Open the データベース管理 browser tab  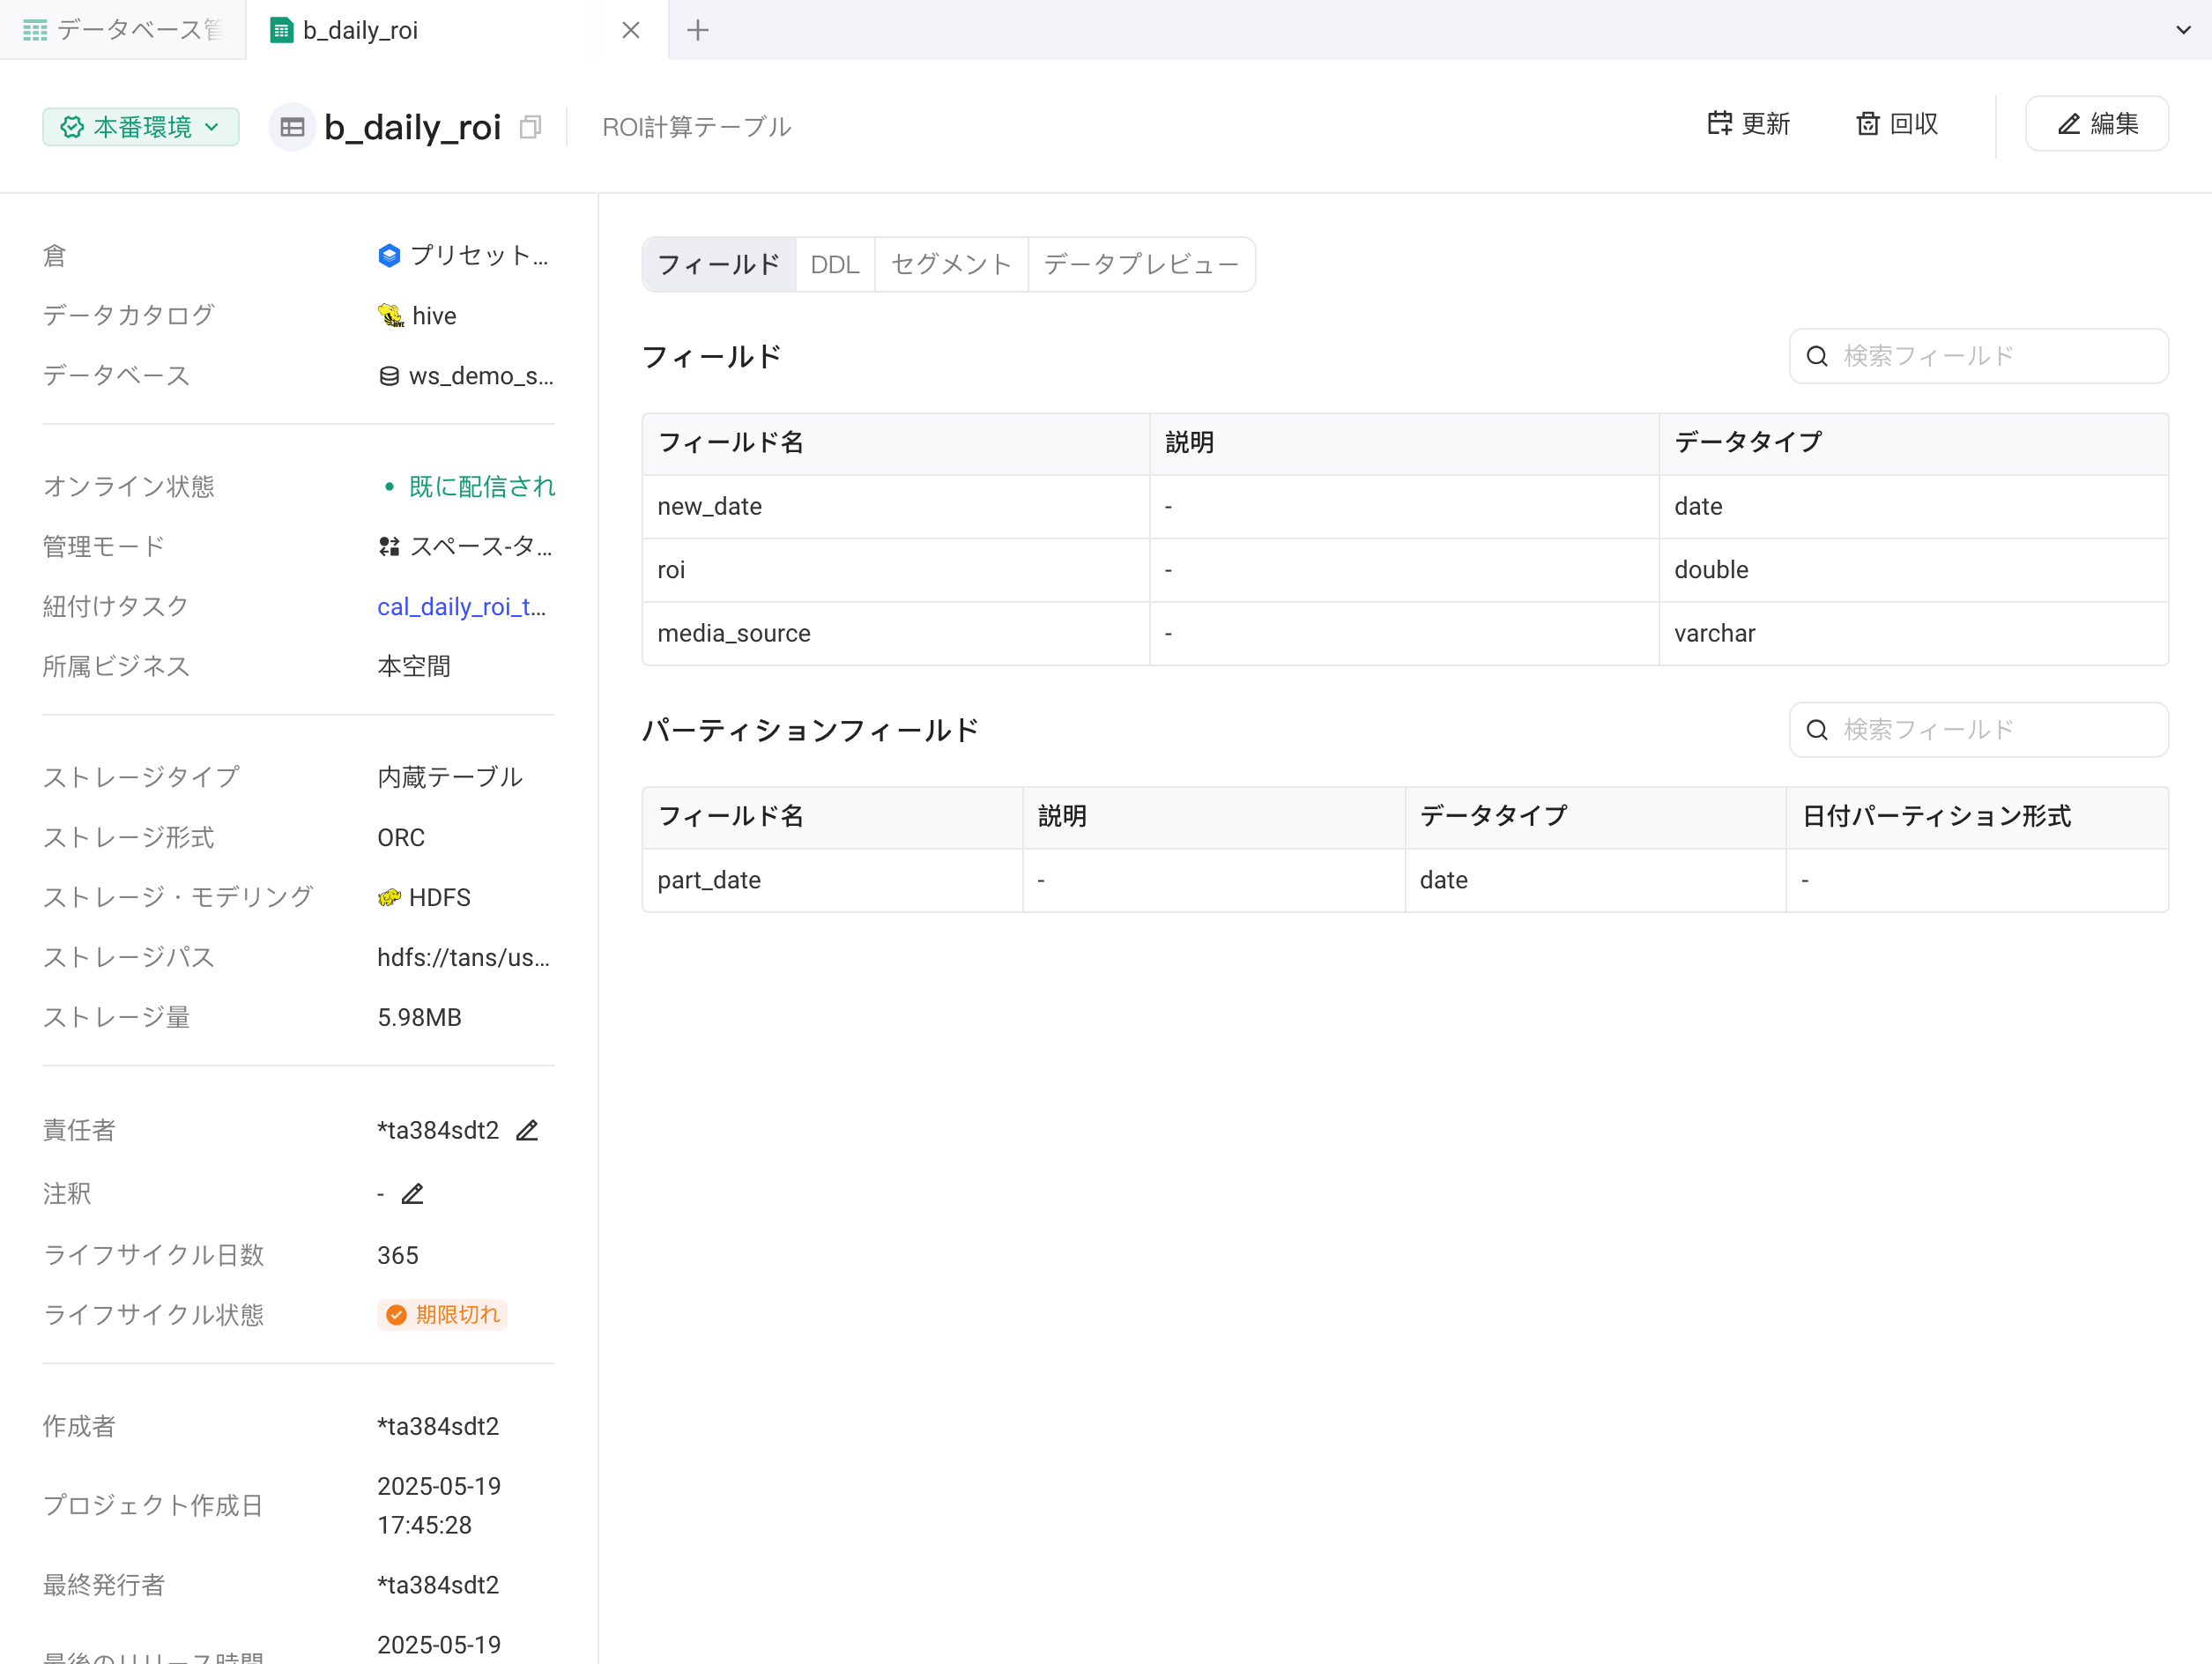pos(122,30)
